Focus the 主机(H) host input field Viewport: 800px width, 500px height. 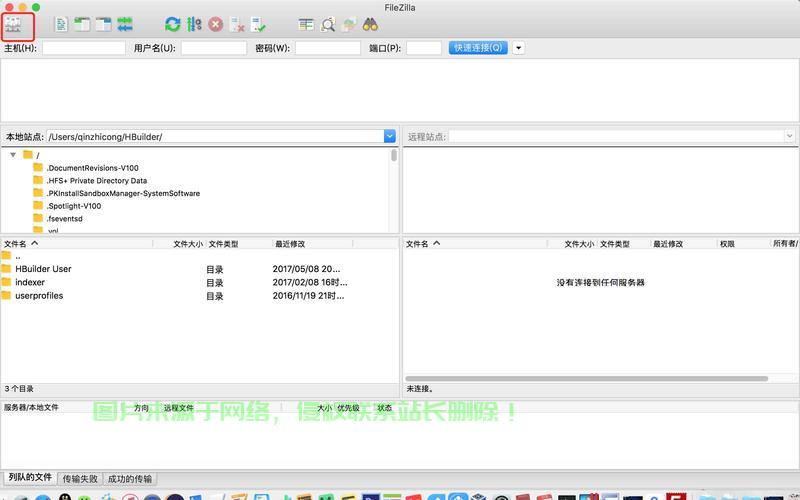pos(84,48)
